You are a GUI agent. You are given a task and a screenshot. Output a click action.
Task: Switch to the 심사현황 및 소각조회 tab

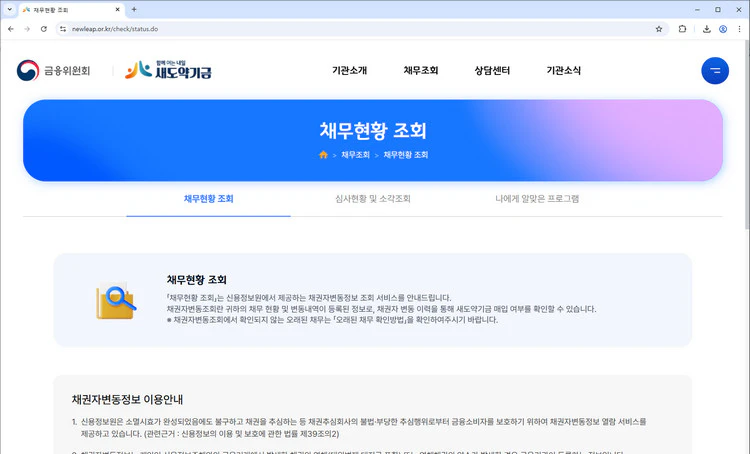click(x=373, y=199)
